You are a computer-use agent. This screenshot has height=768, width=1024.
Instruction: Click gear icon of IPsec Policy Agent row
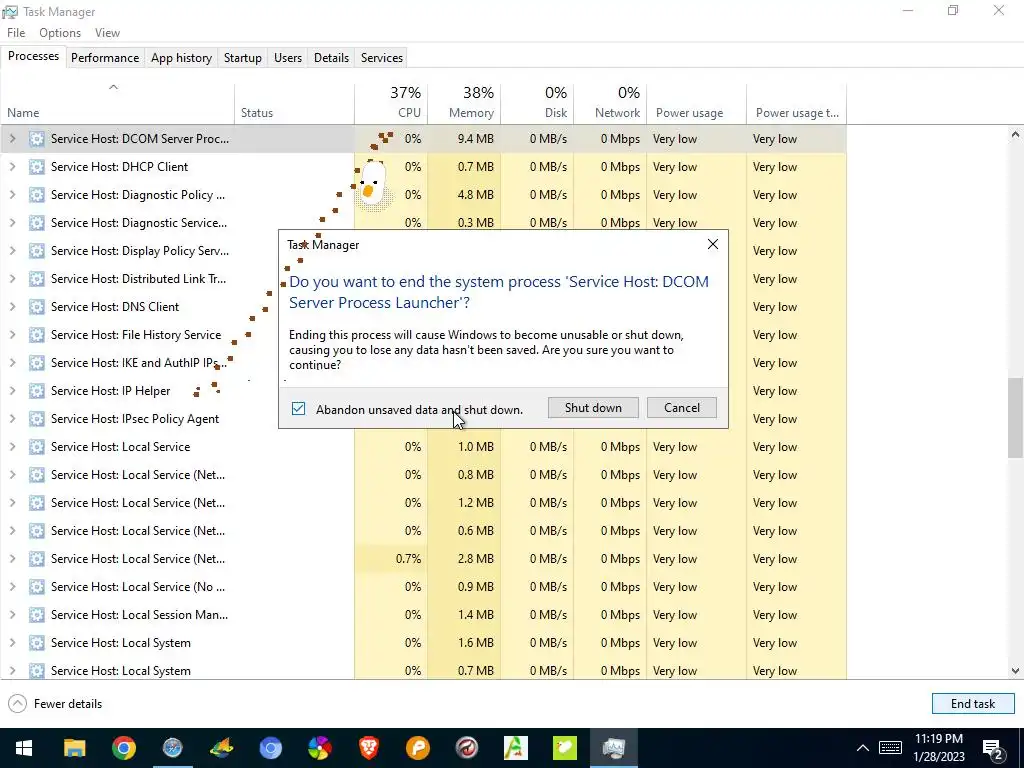(x=37, y=419)
